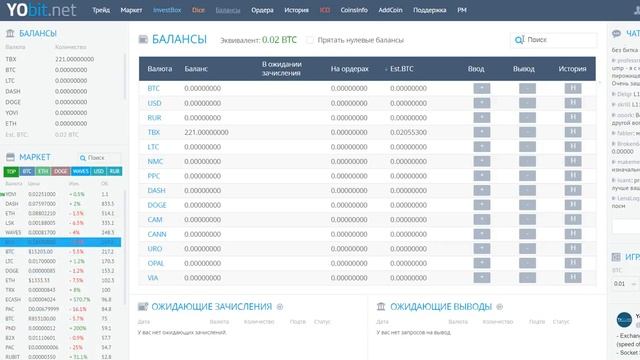Image resolution: width=640 pixels, height=360 pixels.
Task: Click the deposit plus icon for DASH row
Action: [482, 190]
